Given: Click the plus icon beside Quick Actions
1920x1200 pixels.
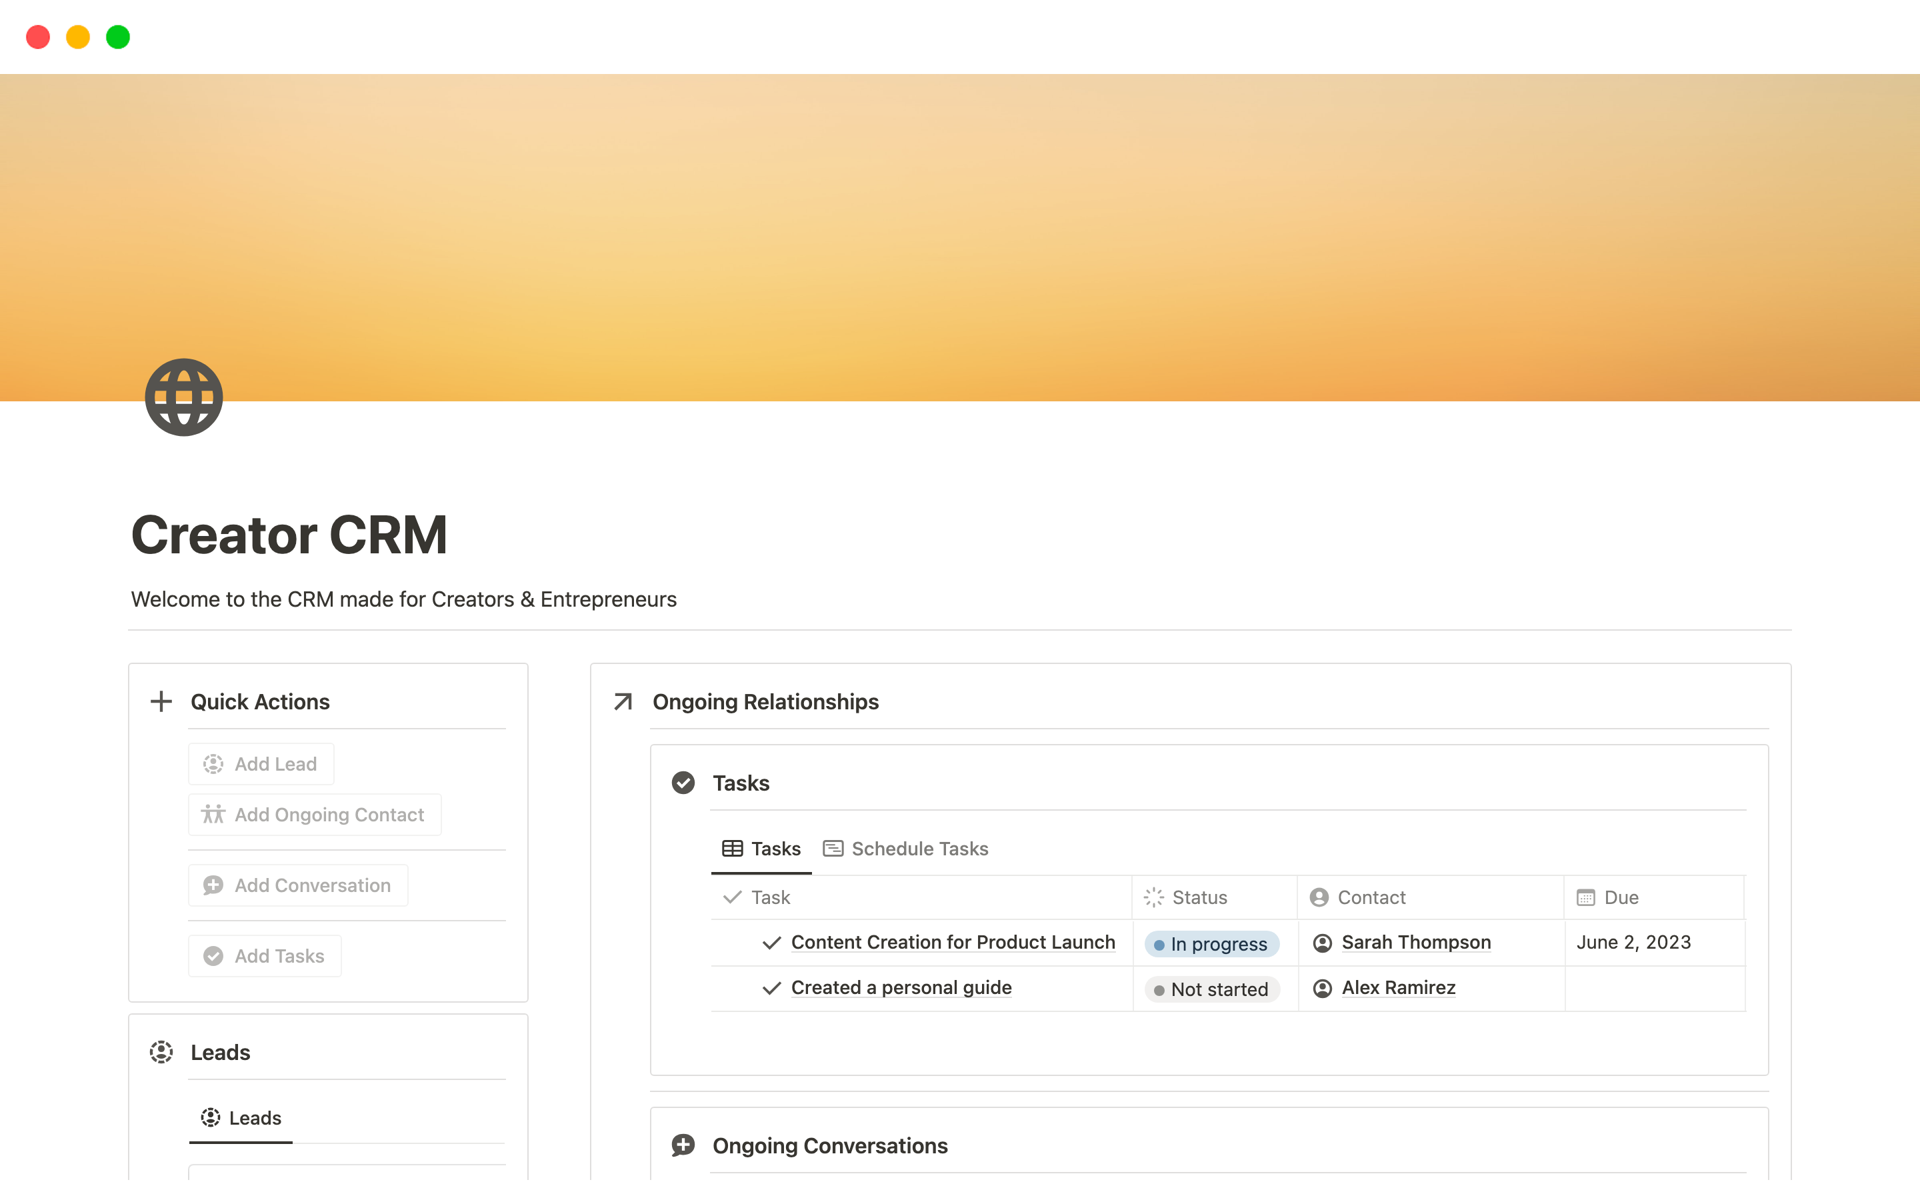Looking at the screenshot, I should [x=161, y=701].
